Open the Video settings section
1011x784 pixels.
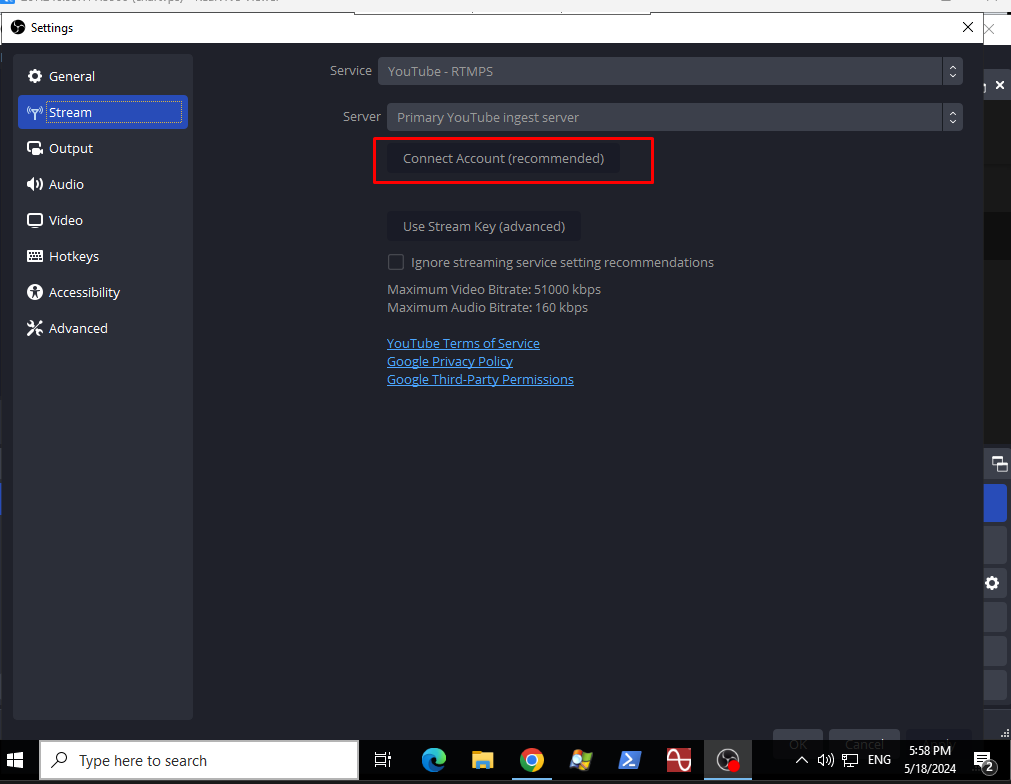point(65,220)
